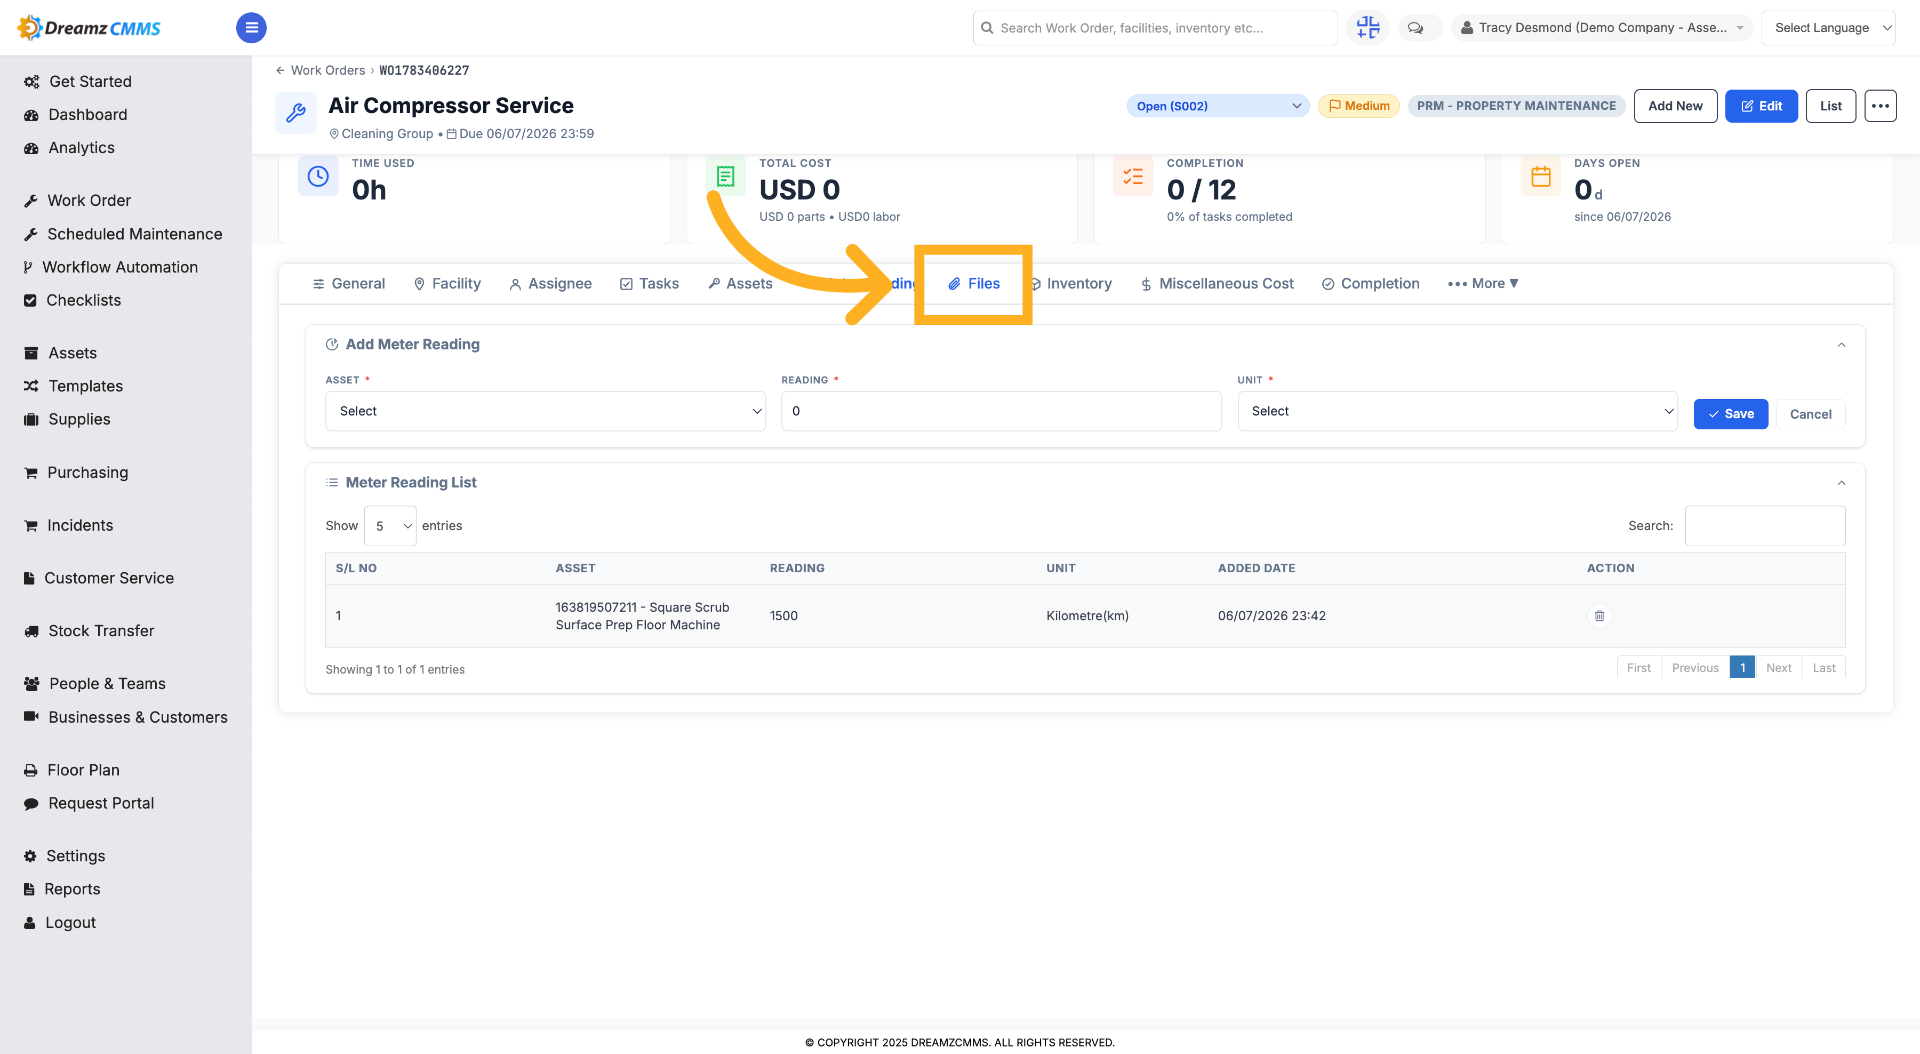Click the Edit work order button

[x=1761, y=106]
